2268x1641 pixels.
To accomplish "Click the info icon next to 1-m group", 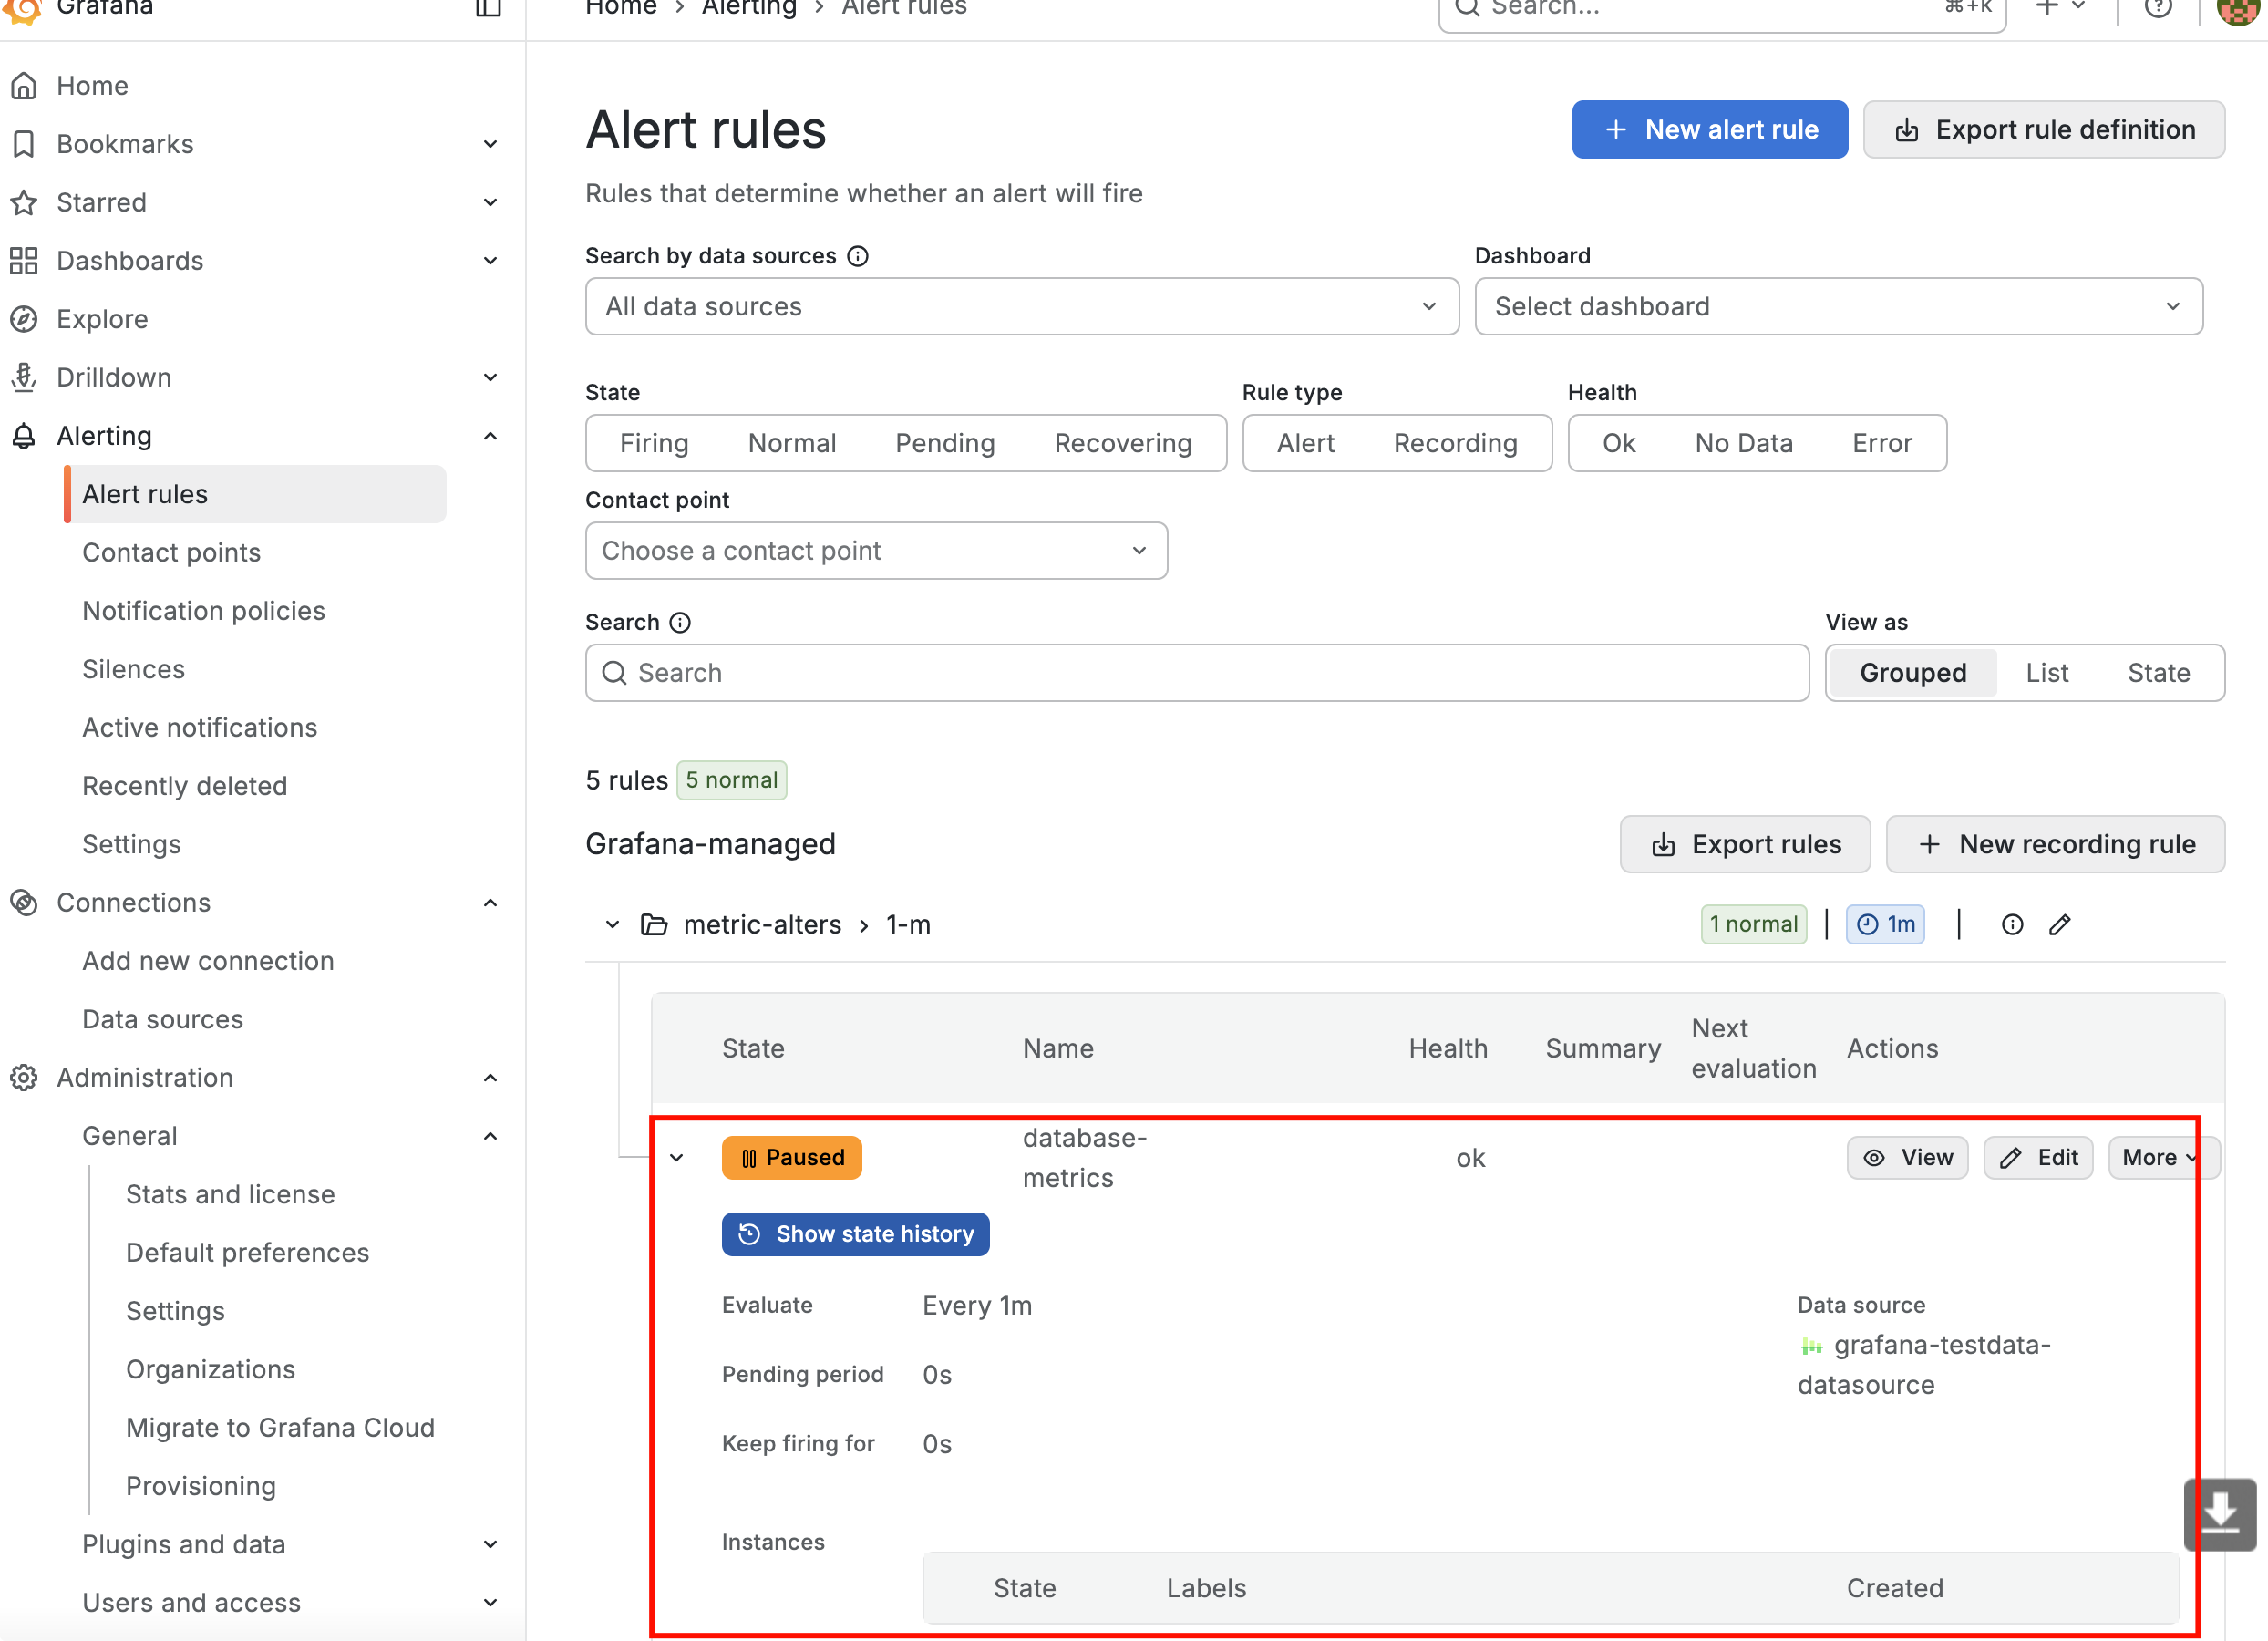I will pyautogui.click(x=2012, y=924).
